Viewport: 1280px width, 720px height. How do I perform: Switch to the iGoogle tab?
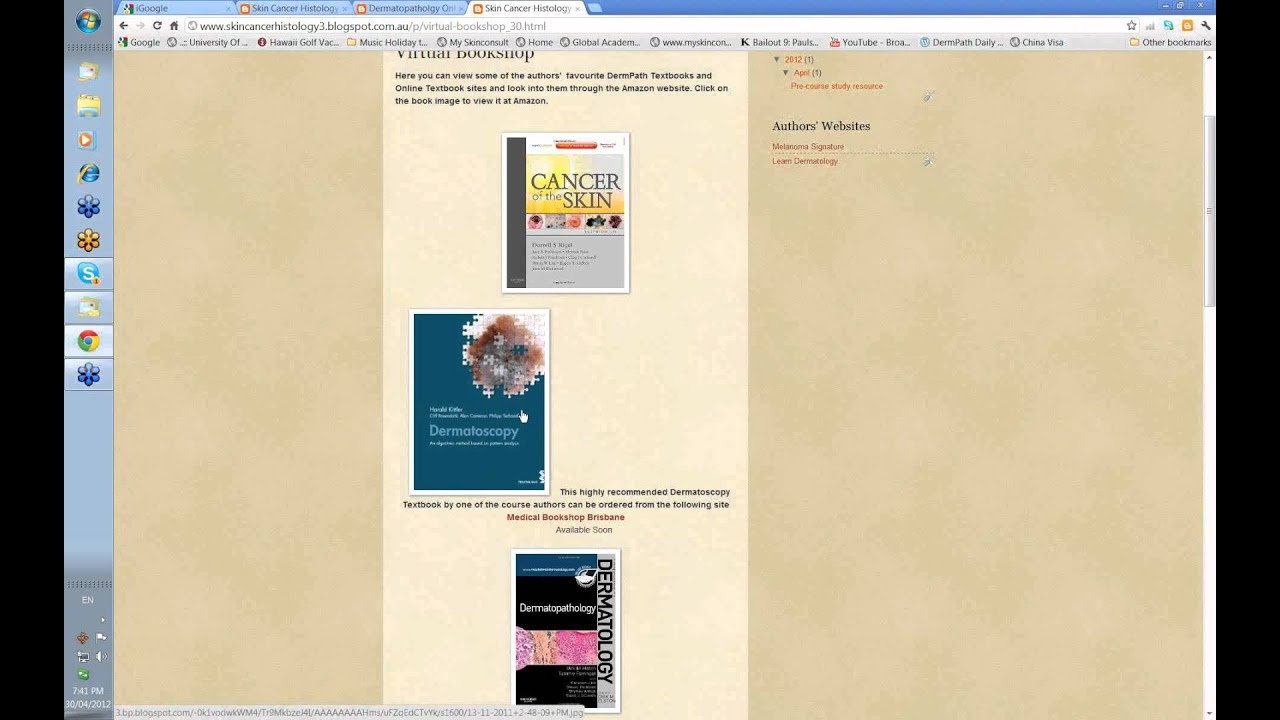tap(172, 8)
